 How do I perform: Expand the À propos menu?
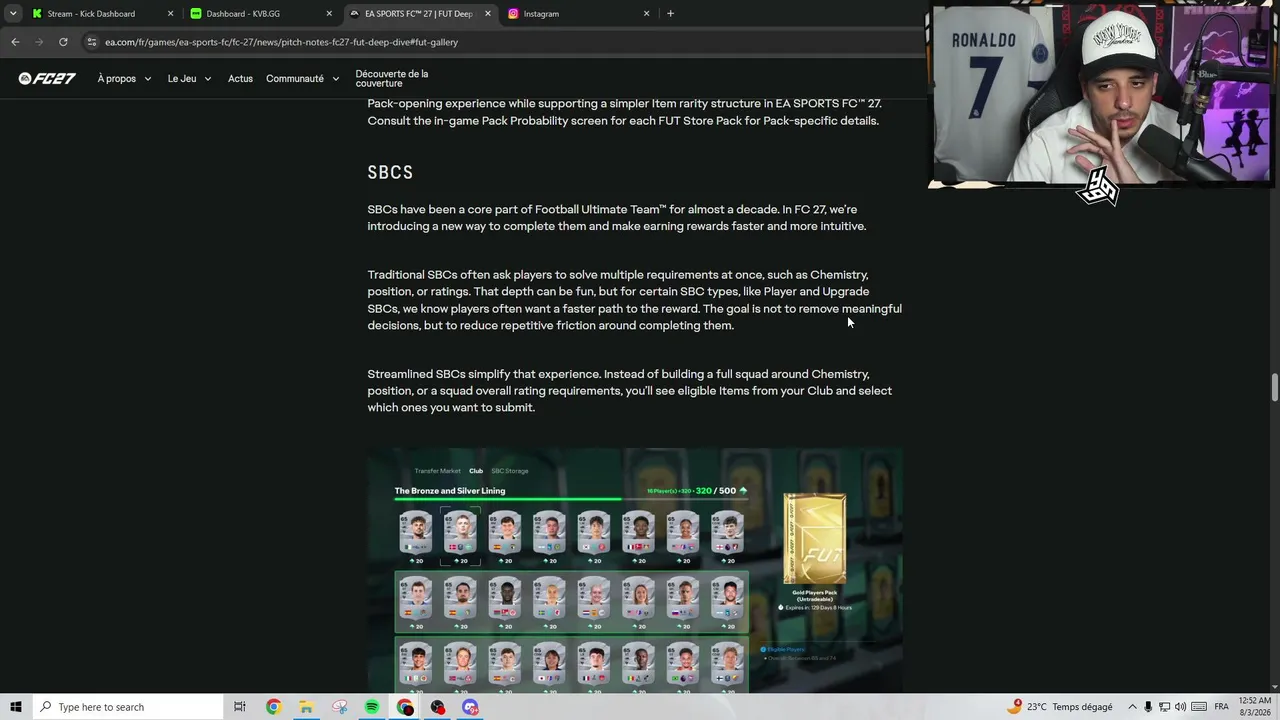tap(124, 79)
